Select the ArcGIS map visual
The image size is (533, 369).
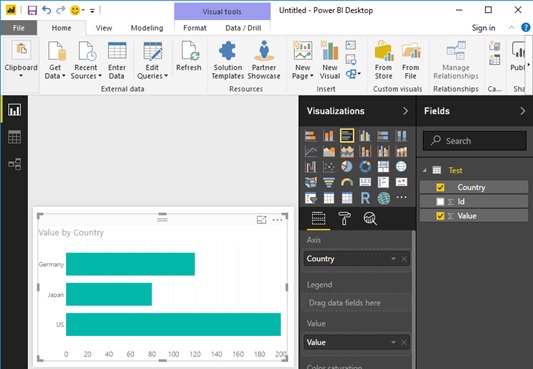(x=383, y=198)
